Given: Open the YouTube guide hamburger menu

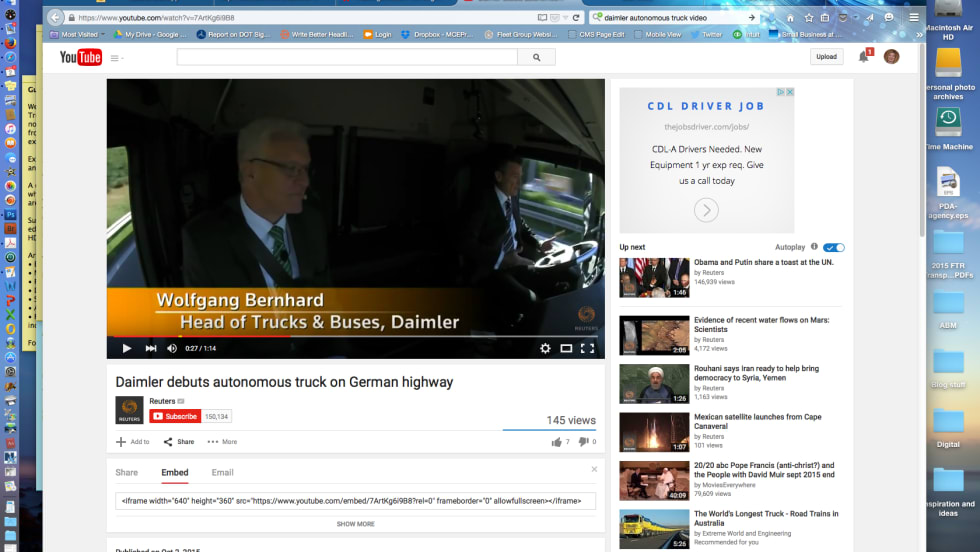Looking at the screenshot, I should [116, 58].
